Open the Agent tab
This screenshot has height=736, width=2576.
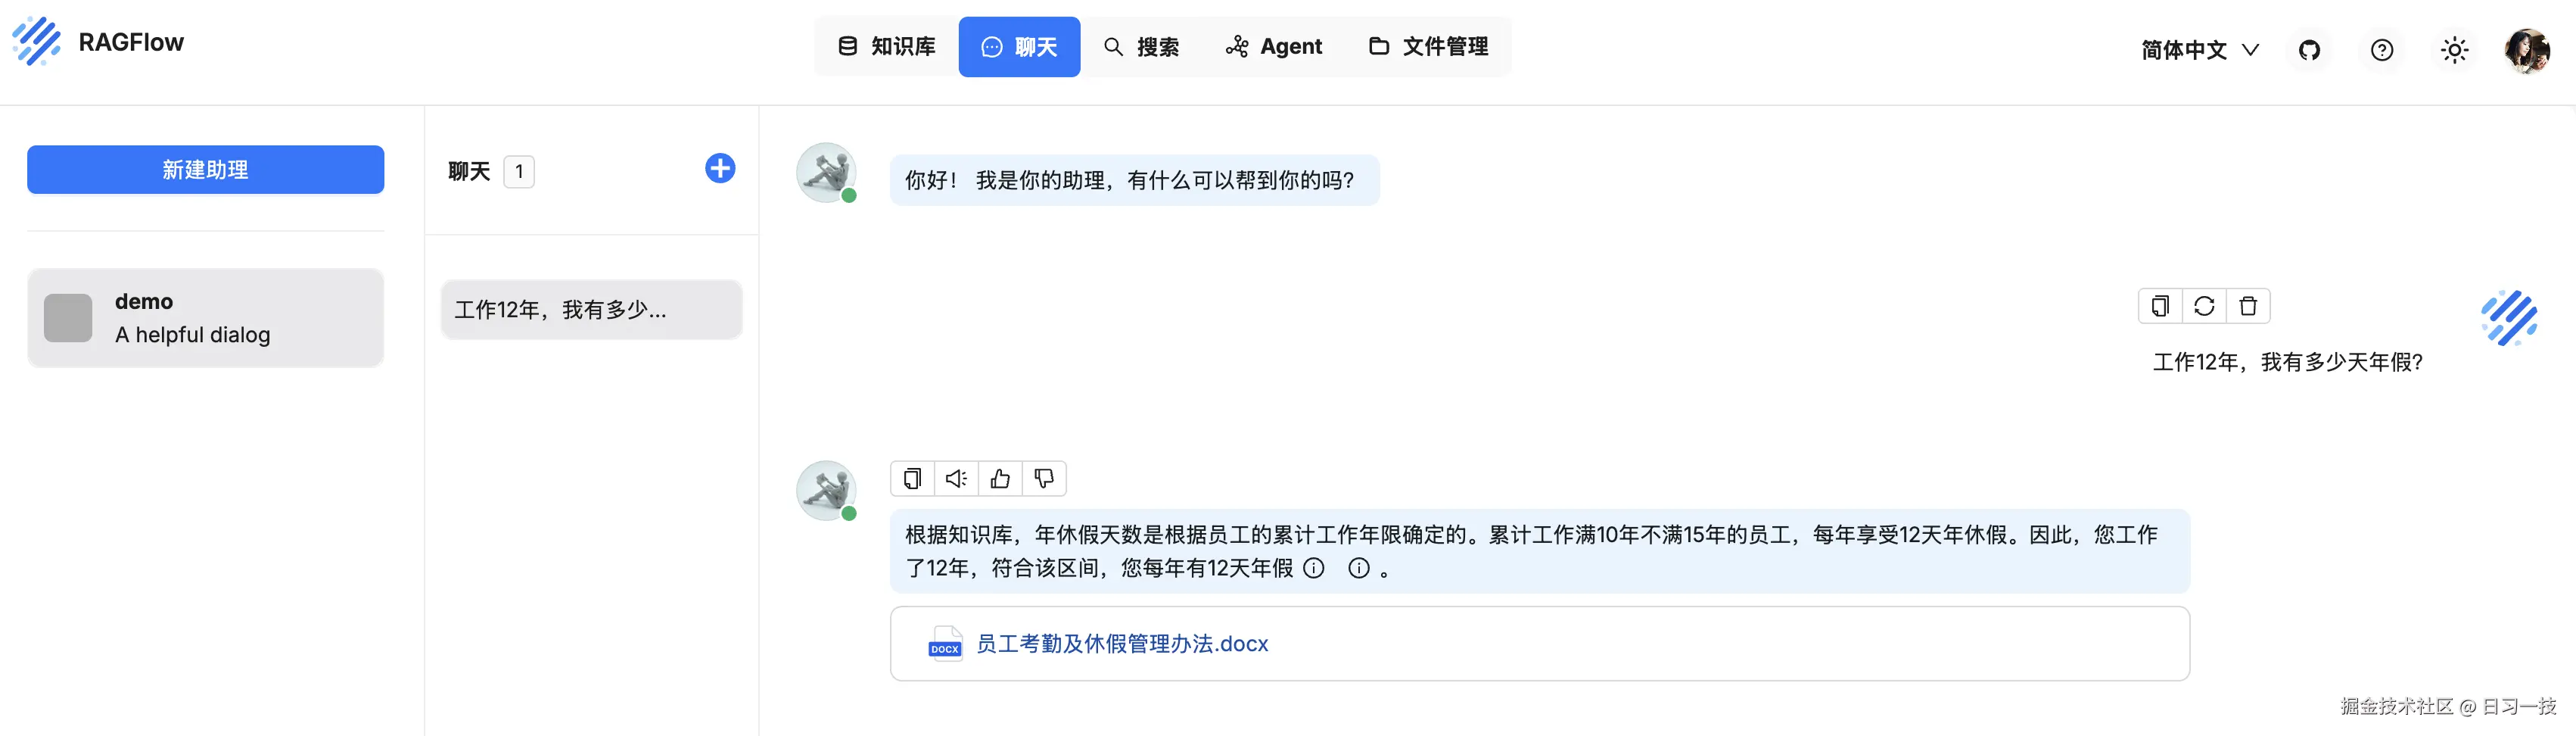1273,46
